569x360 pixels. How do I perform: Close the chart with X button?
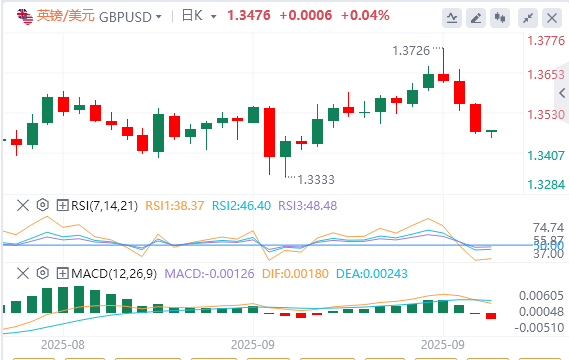coord(552,18)
